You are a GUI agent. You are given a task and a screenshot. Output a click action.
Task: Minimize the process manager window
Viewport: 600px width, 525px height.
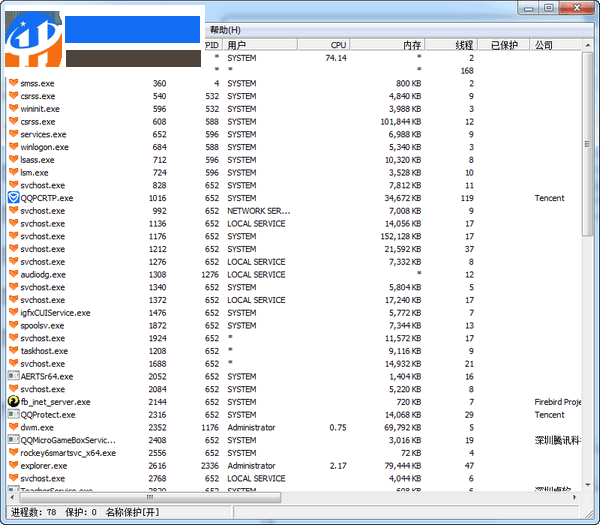(528, 8)
